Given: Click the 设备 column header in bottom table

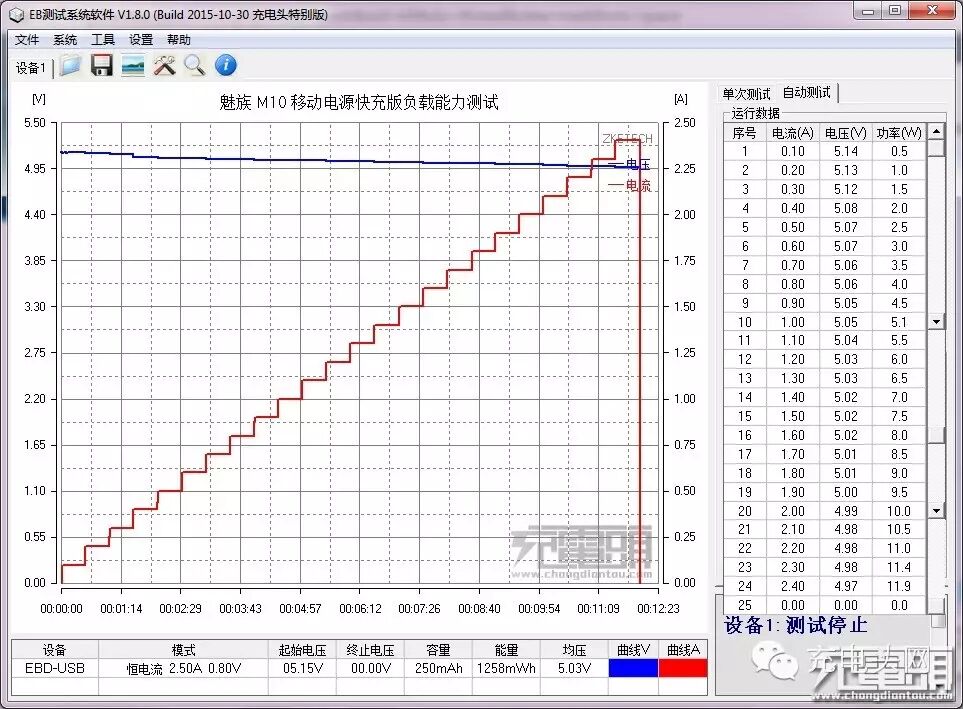Looking at the screenshot, I should point(55,650).
